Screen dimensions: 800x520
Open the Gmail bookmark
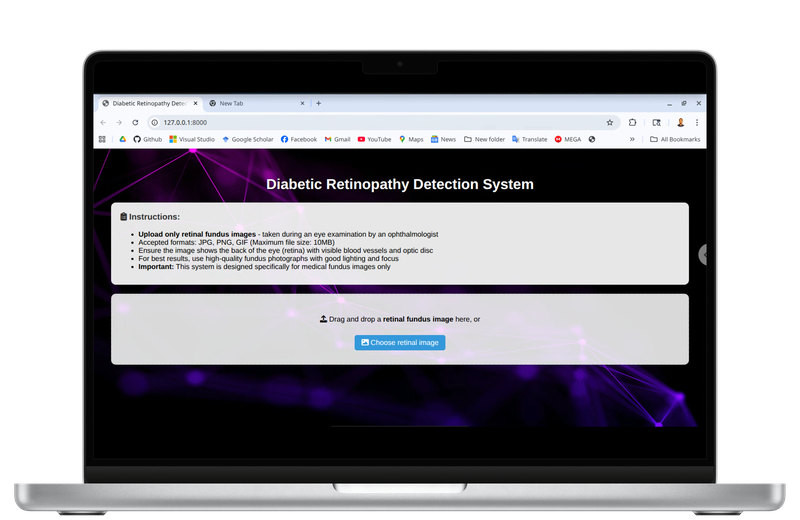pyautogui.click(x=337, y=139)
